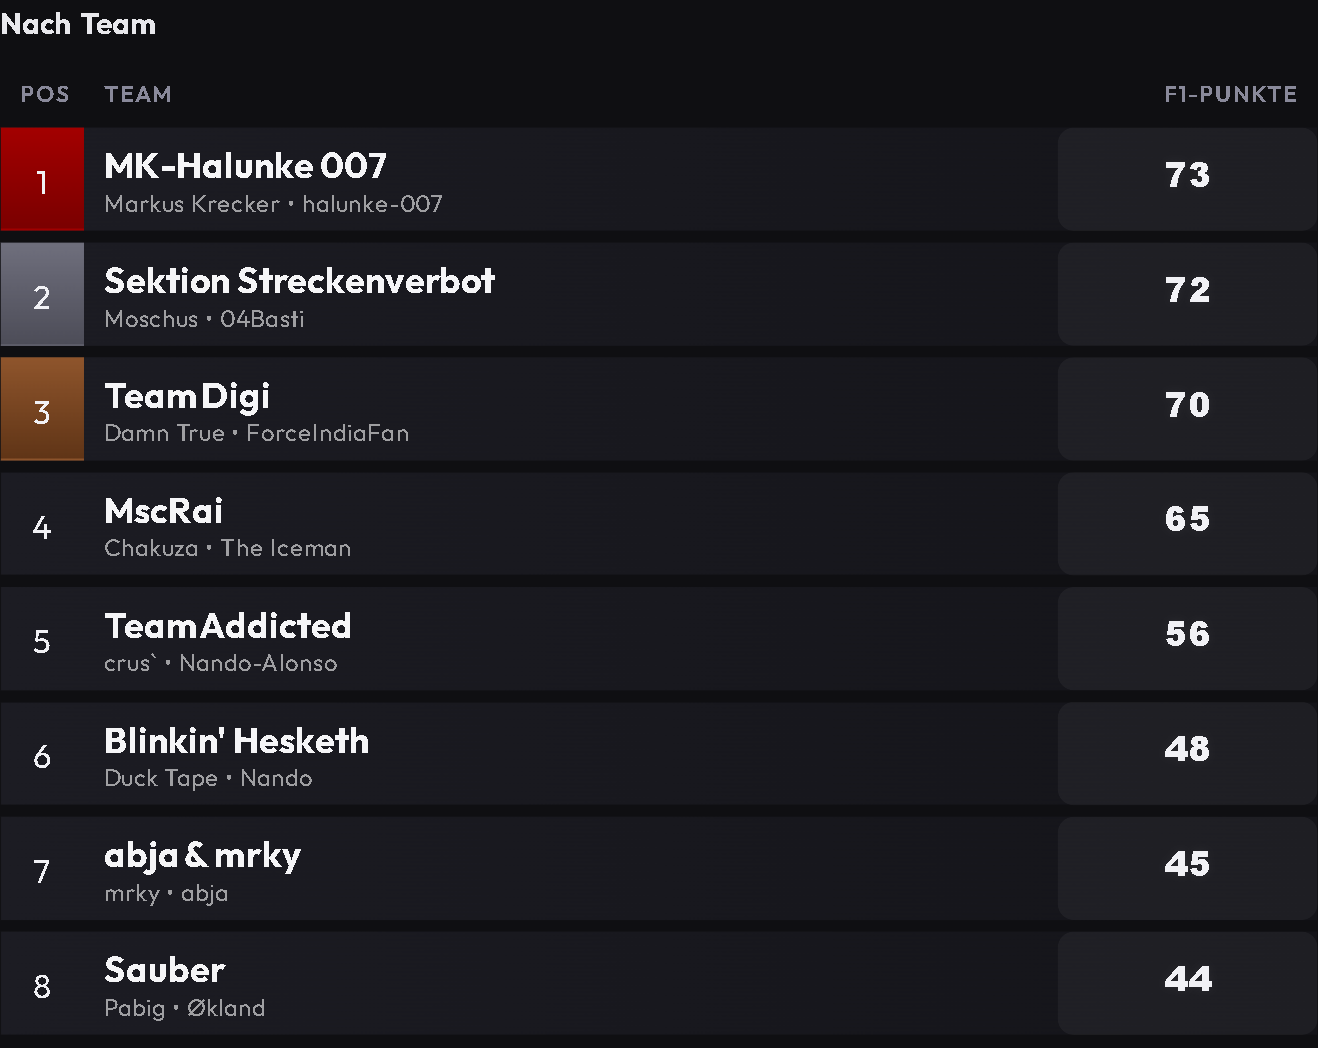The height and width of the screenshot is (1048, 1318).
Task: Open the MK-Halunke 007 team row
Action: point(659,180)
